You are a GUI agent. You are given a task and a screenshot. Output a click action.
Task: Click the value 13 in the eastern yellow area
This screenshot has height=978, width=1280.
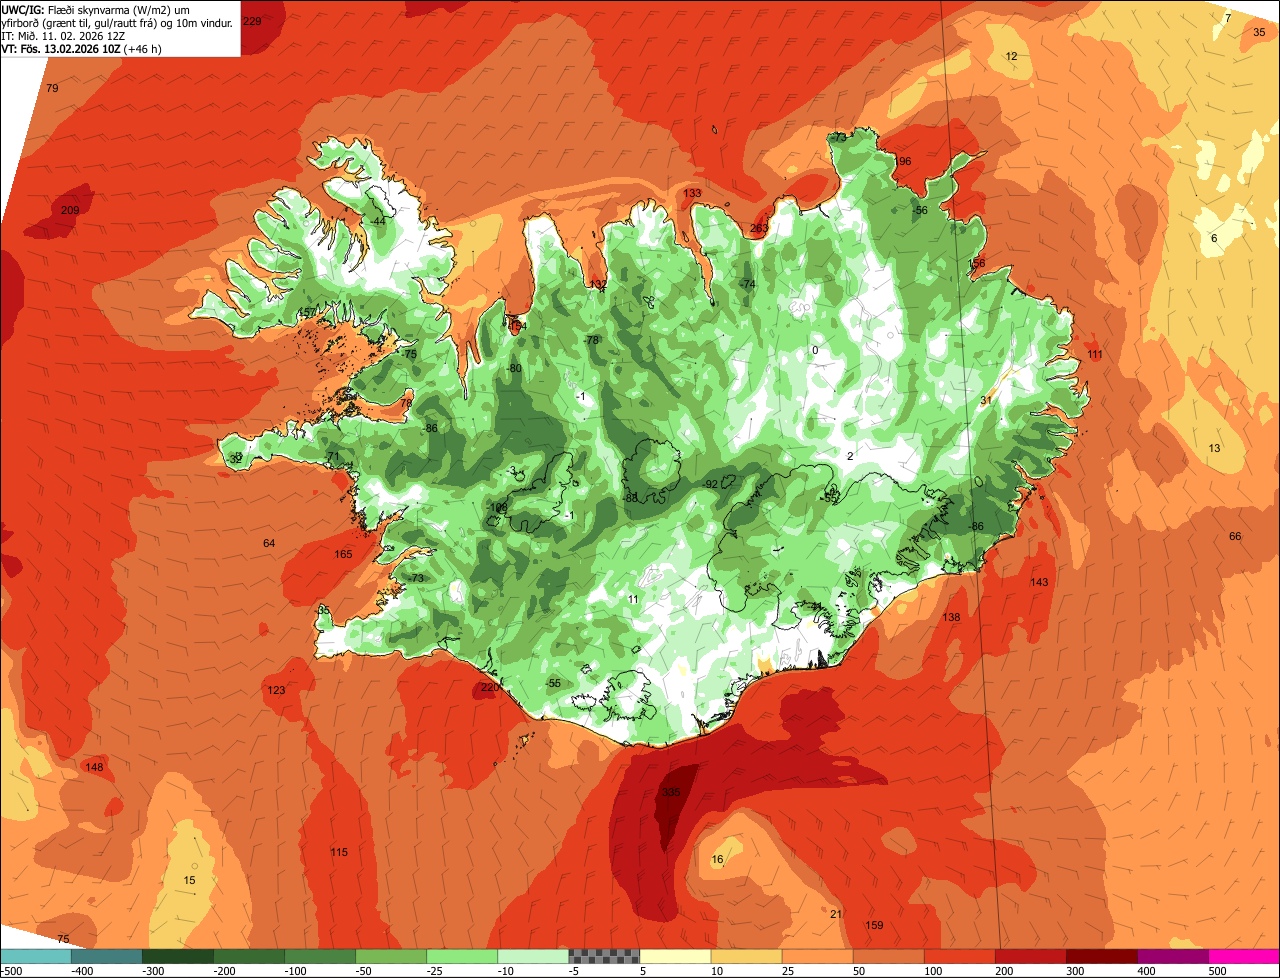(1214, 448)
